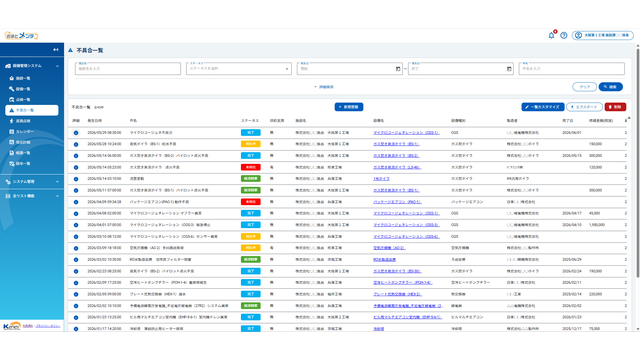Open the help question mark icon
The image size is (640, 360).
point(564,36)
